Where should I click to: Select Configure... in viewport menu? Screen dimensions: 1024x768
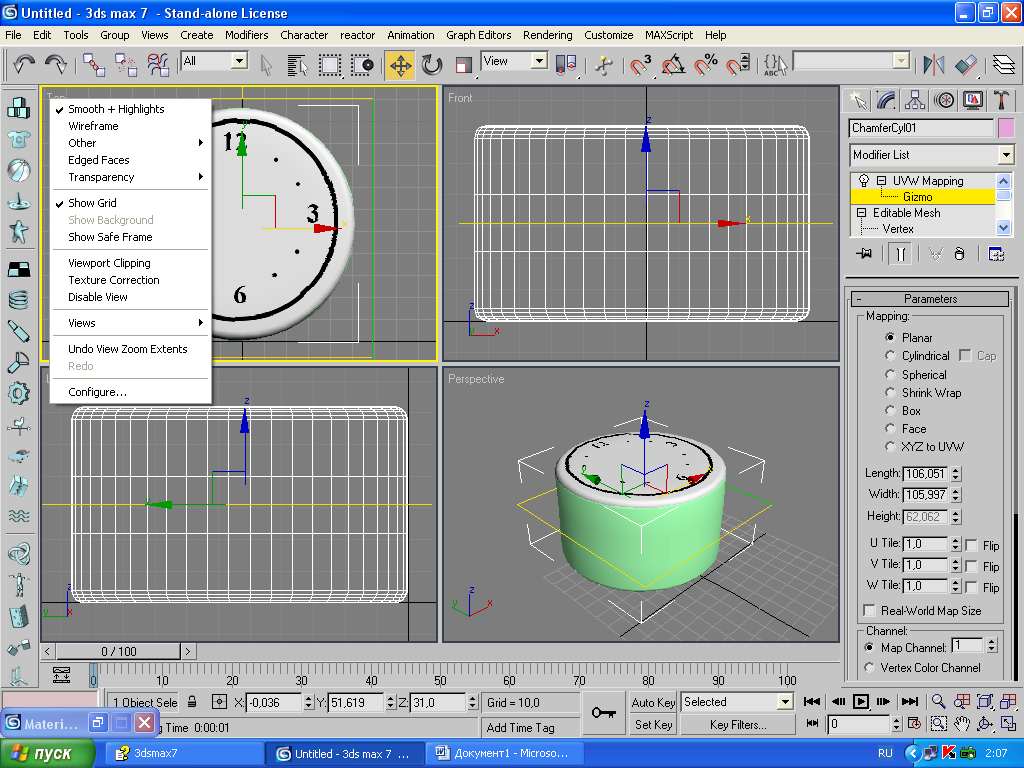click(97, 392)
